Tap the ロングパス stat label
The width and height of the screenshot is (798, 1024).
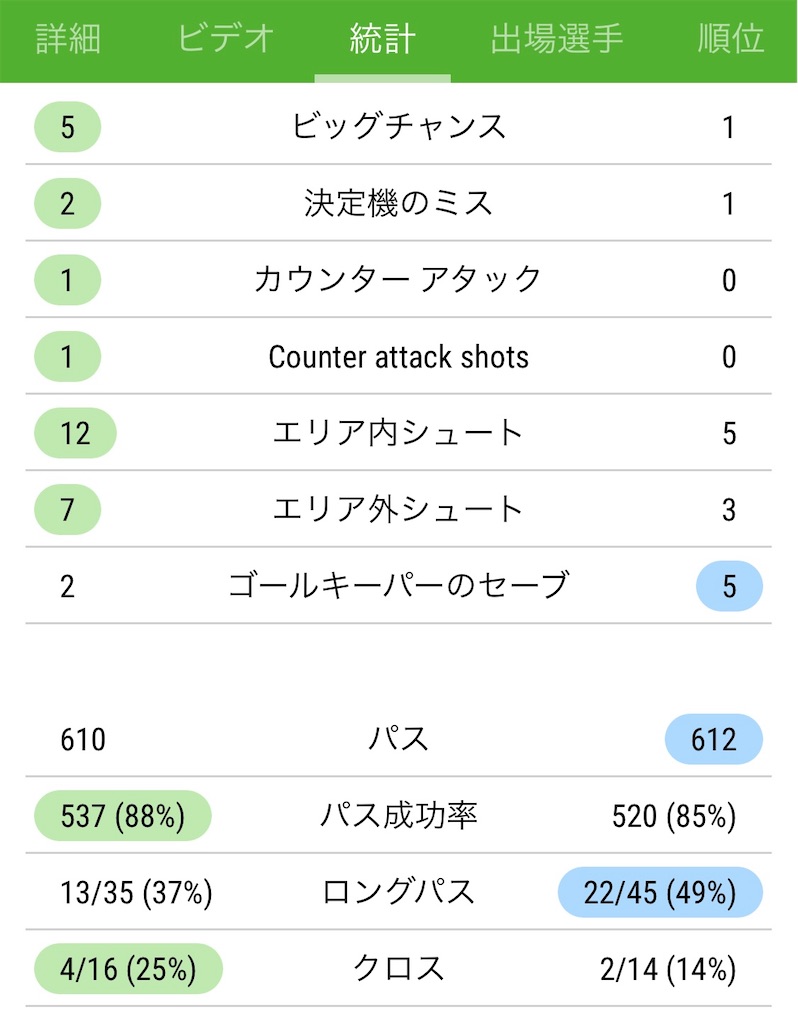coord(398,892)
